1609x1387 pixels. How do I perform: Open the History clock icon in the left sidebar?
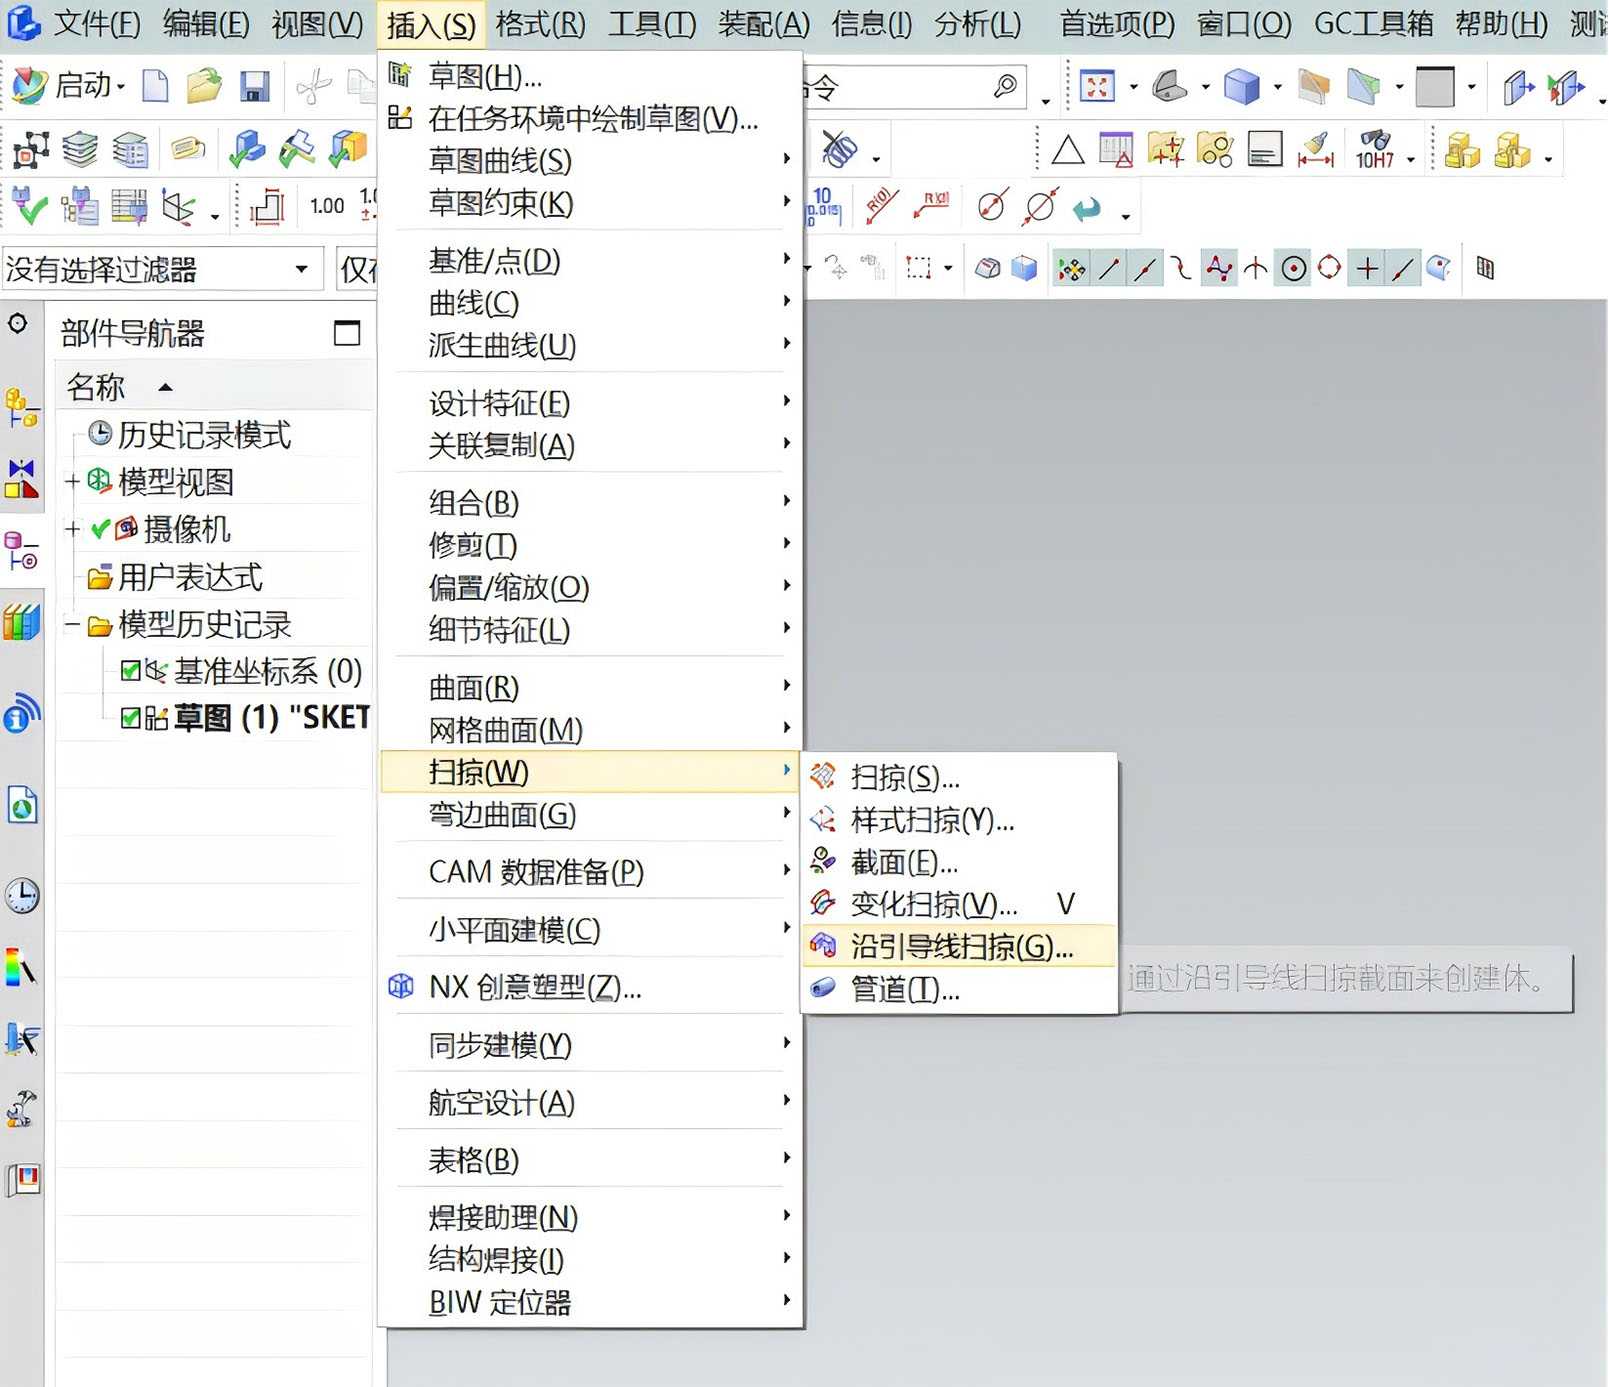(22, 895)
